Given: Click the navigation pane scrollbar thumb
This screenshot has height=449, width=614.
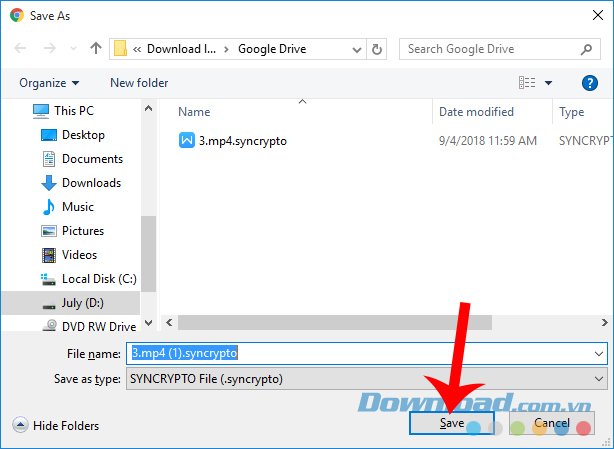Looking at the screenshot, I should [148, 254].
